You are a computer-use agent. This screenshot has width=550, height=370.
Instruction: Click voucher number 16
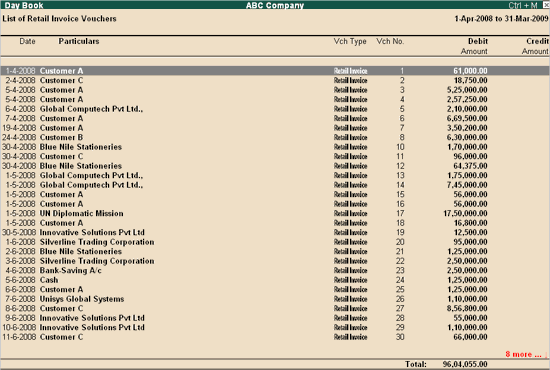tap(400, 204)
